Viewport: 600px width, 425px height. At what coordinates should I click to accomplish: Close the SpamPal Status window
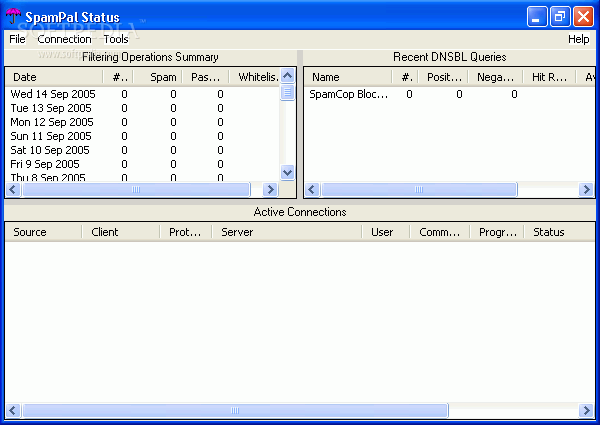[x=583, y=16]
